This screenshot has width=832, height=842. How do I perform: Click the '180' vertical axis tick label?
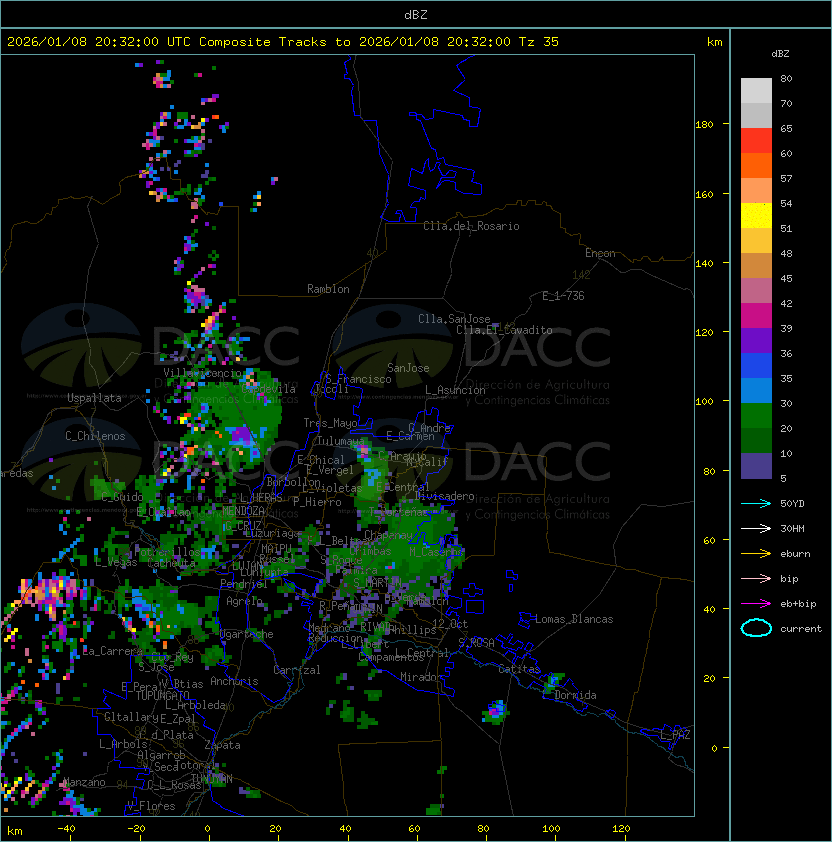pyautogui.click(x=704, y=125)
